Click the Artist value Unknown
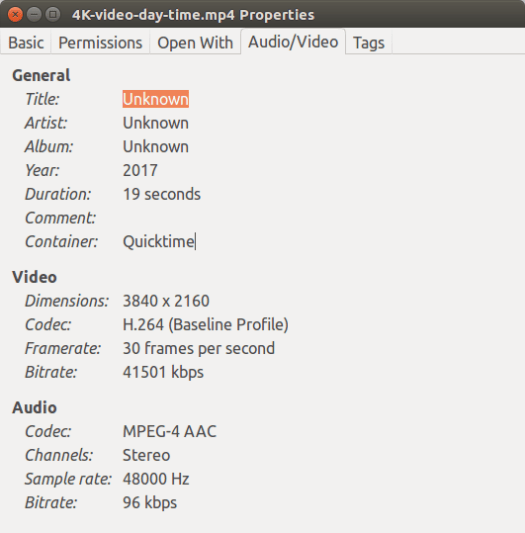 click(x=156, y=123)
